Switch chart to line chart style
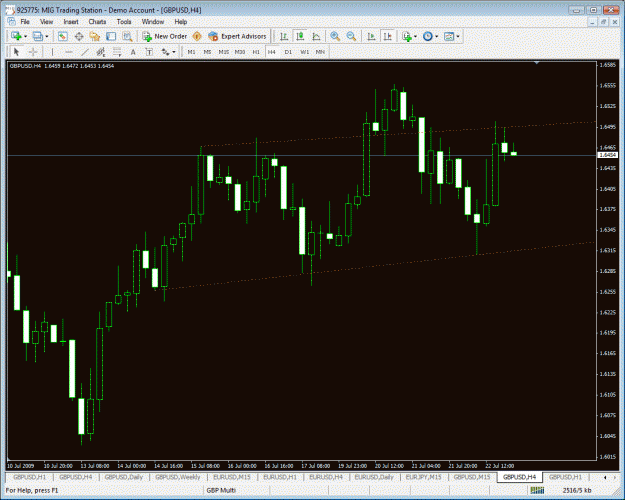The height and width of the screenshot is (500, 625). [316, 37]
